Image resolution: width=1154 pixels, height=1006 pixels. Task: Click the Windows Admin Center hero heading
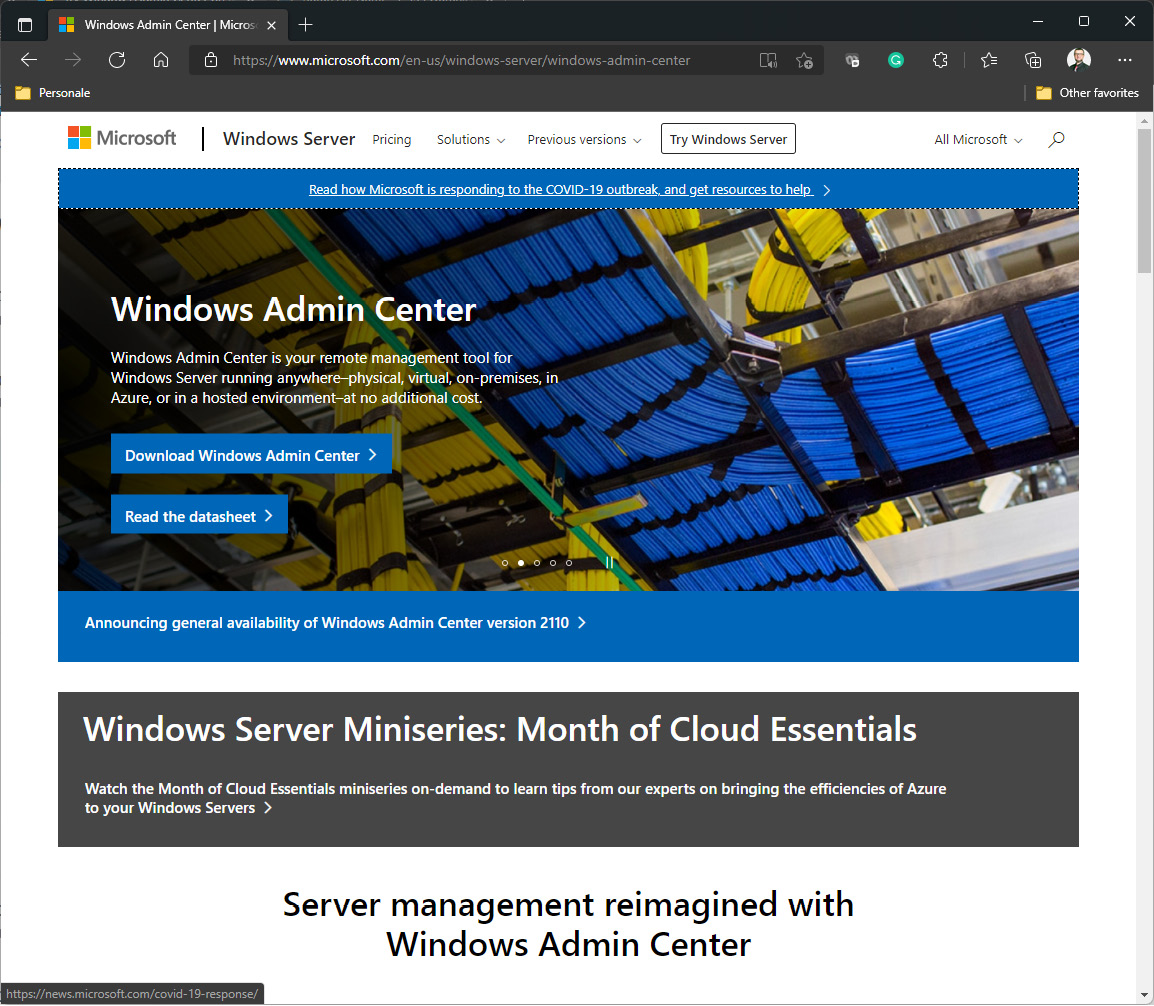point(294,310)
